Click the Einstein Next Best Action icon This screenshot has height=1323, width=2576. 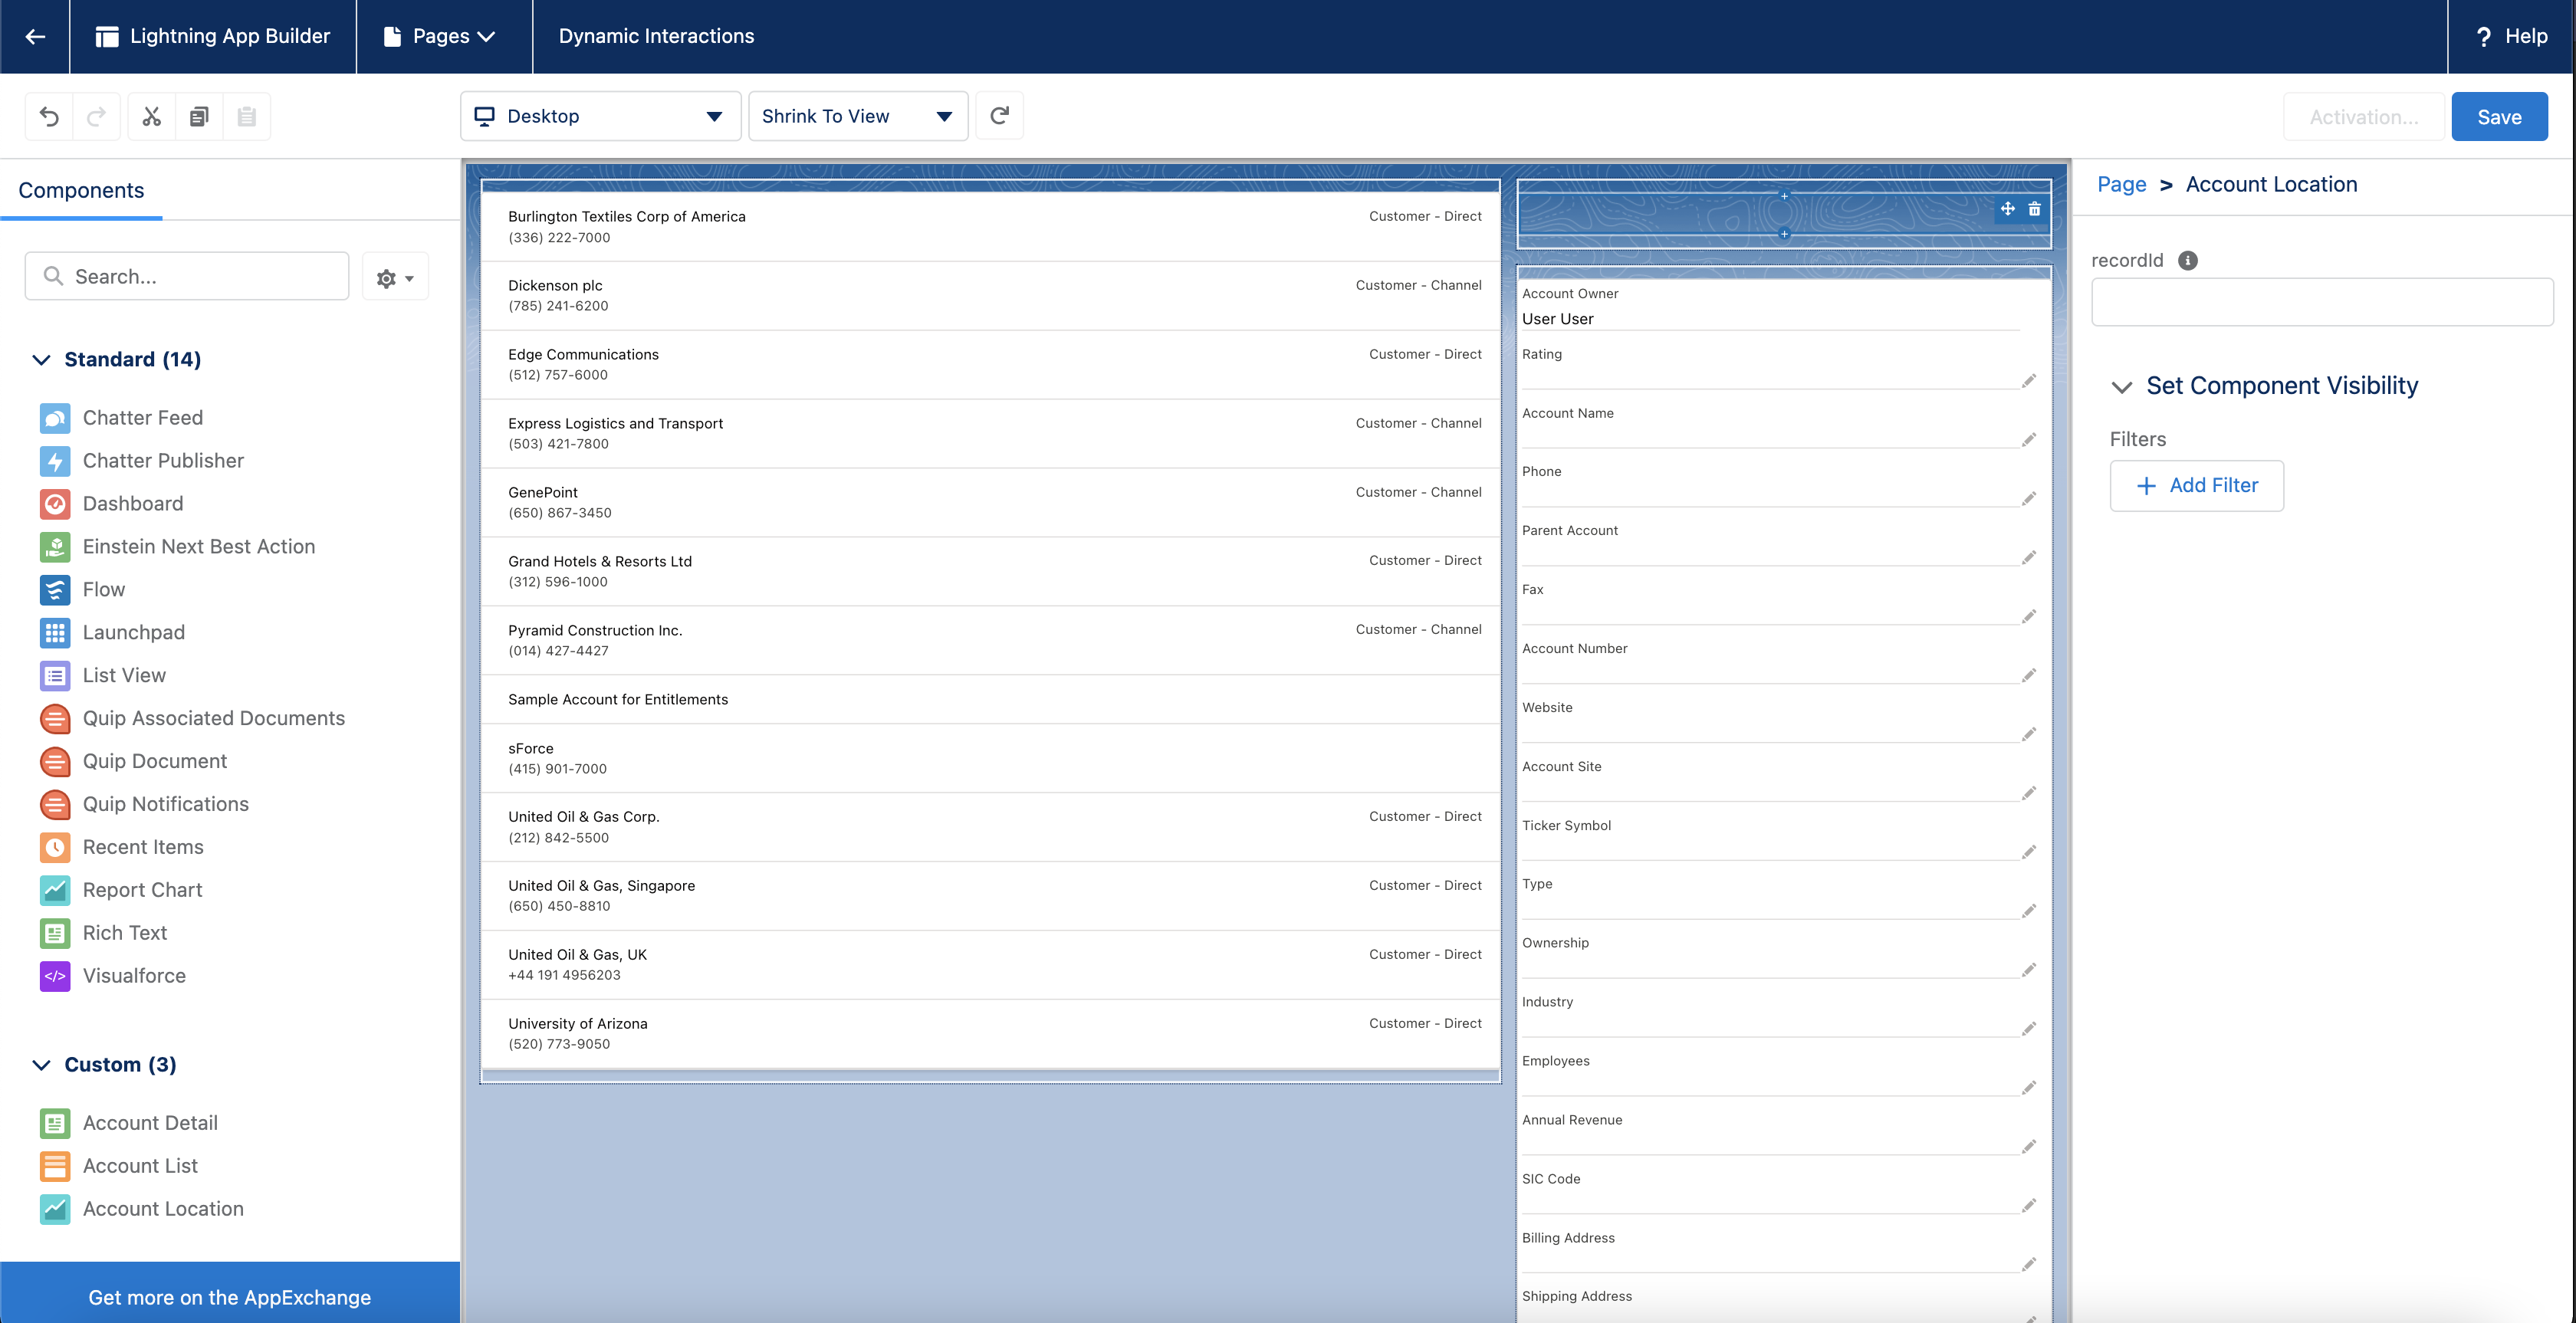coord(55,547)
